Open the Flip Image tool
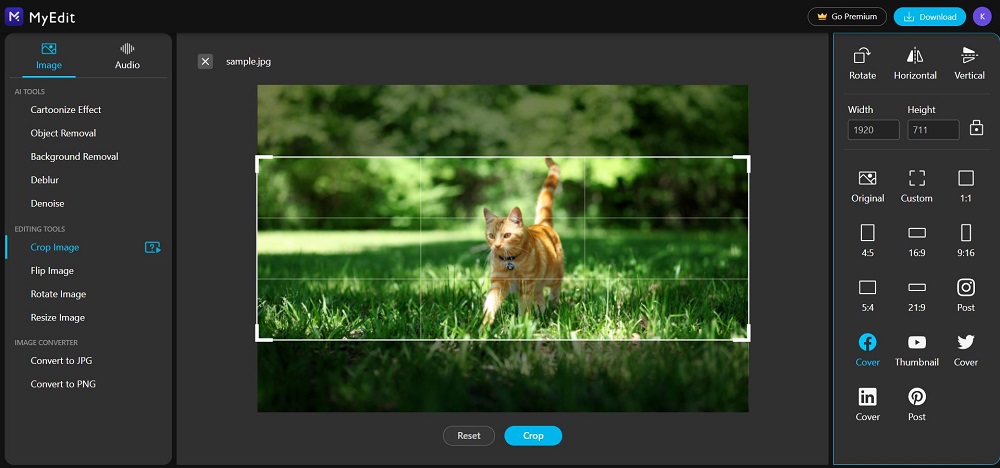Screen dimensions: 1000x468 tap(52, 271)
